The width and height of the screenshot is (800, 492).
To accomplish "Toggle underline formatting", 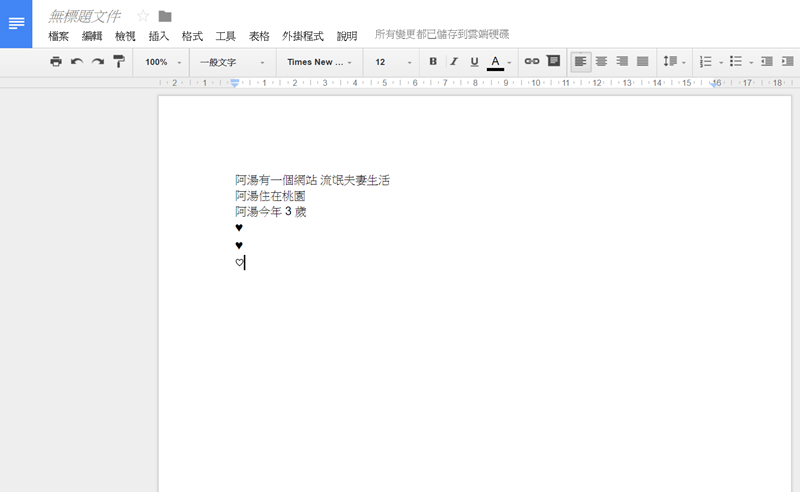I will pos(474,62).
